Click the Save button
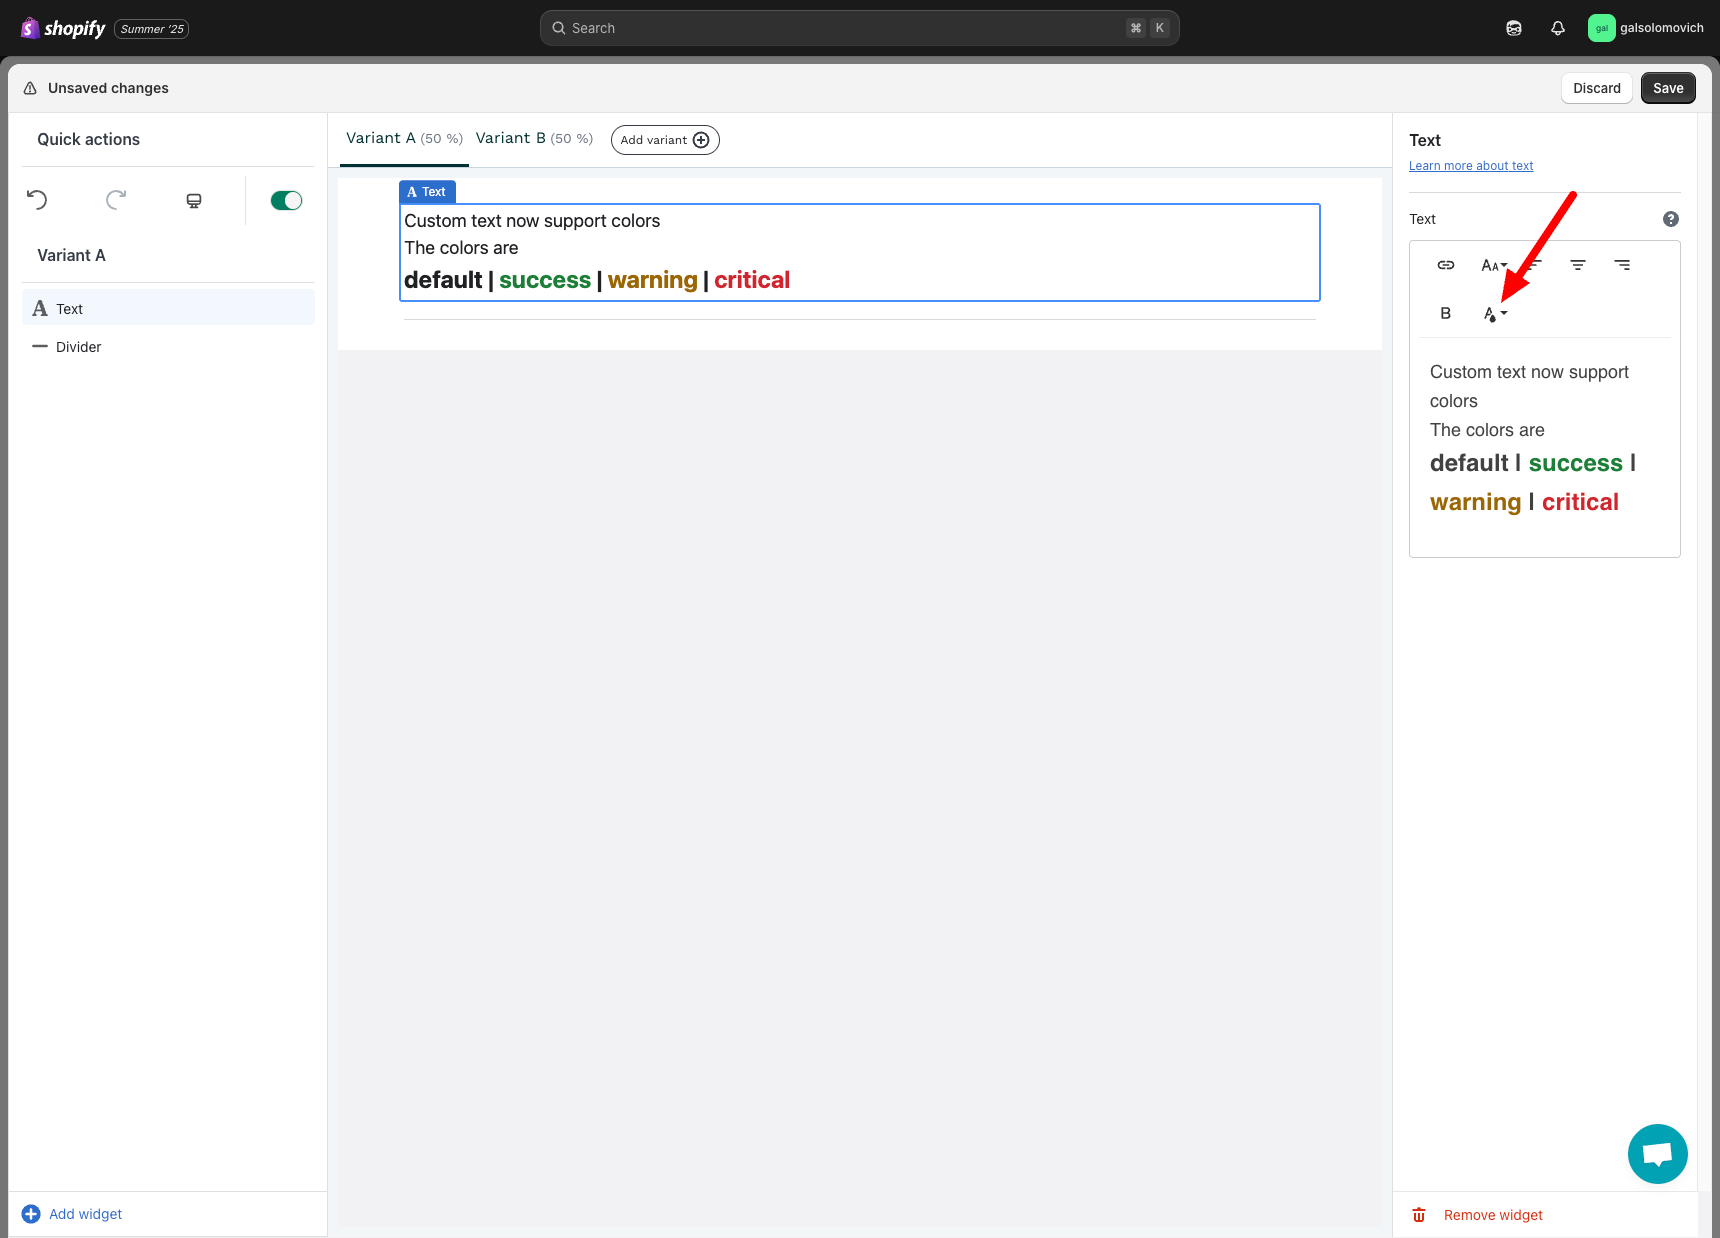The height and width of the screenshot is (1238, 1720). point(1667,88)
